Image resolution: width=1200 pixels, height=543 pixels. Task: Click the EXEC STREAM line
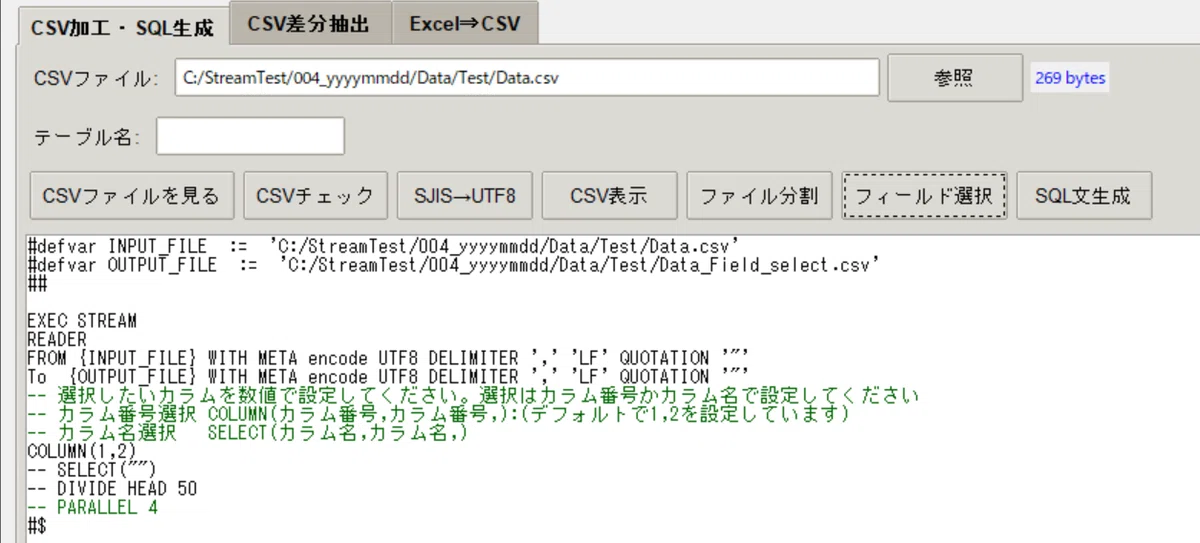(x=82, y=321)
